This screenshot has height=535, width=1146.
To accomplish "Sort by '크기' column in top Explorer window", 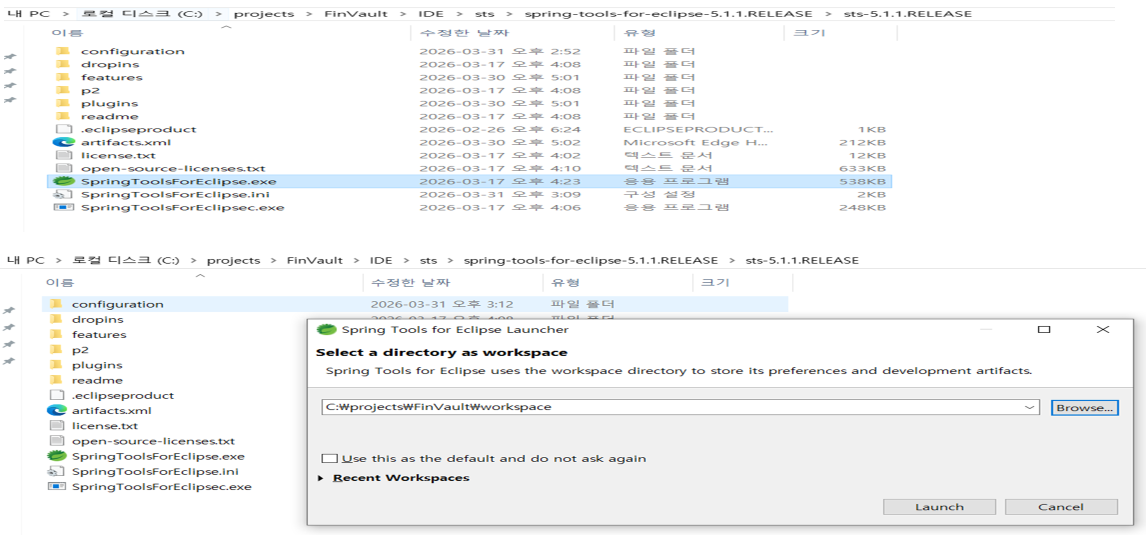I will pos(808,33).
